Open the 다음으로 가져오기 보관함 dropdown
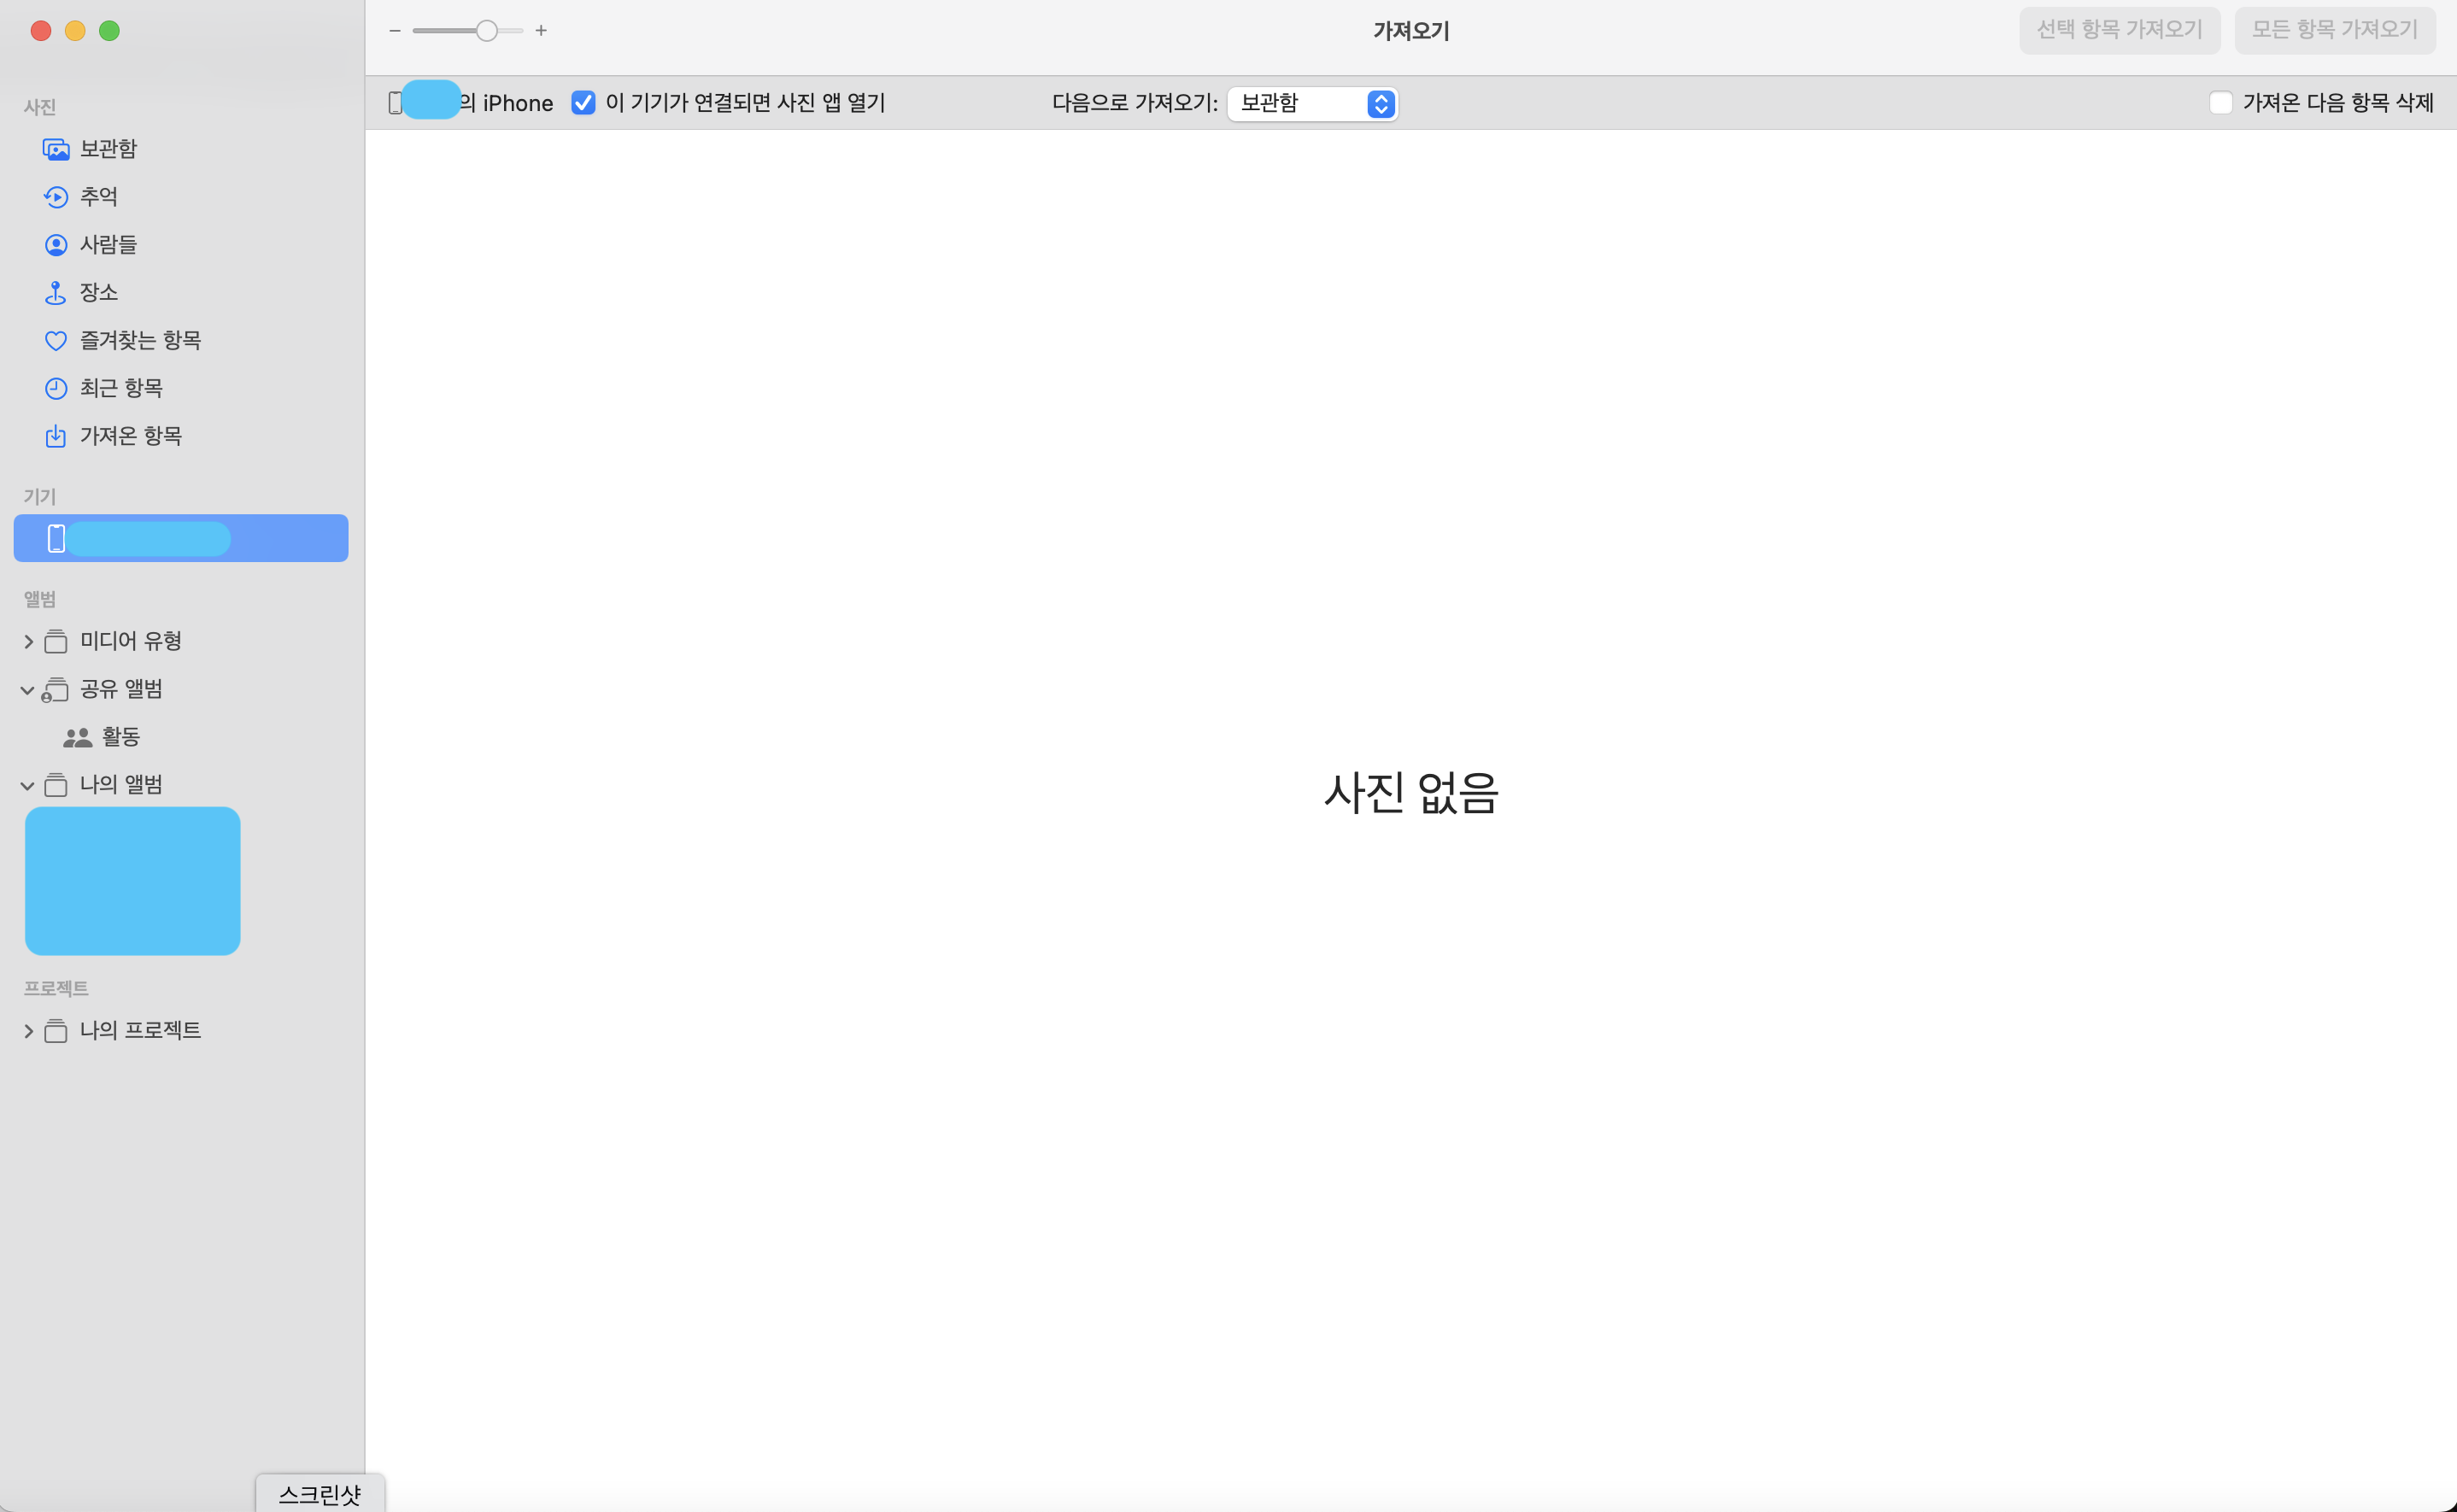The height and width of the screenshot is (1512, 2457). 1312,103
